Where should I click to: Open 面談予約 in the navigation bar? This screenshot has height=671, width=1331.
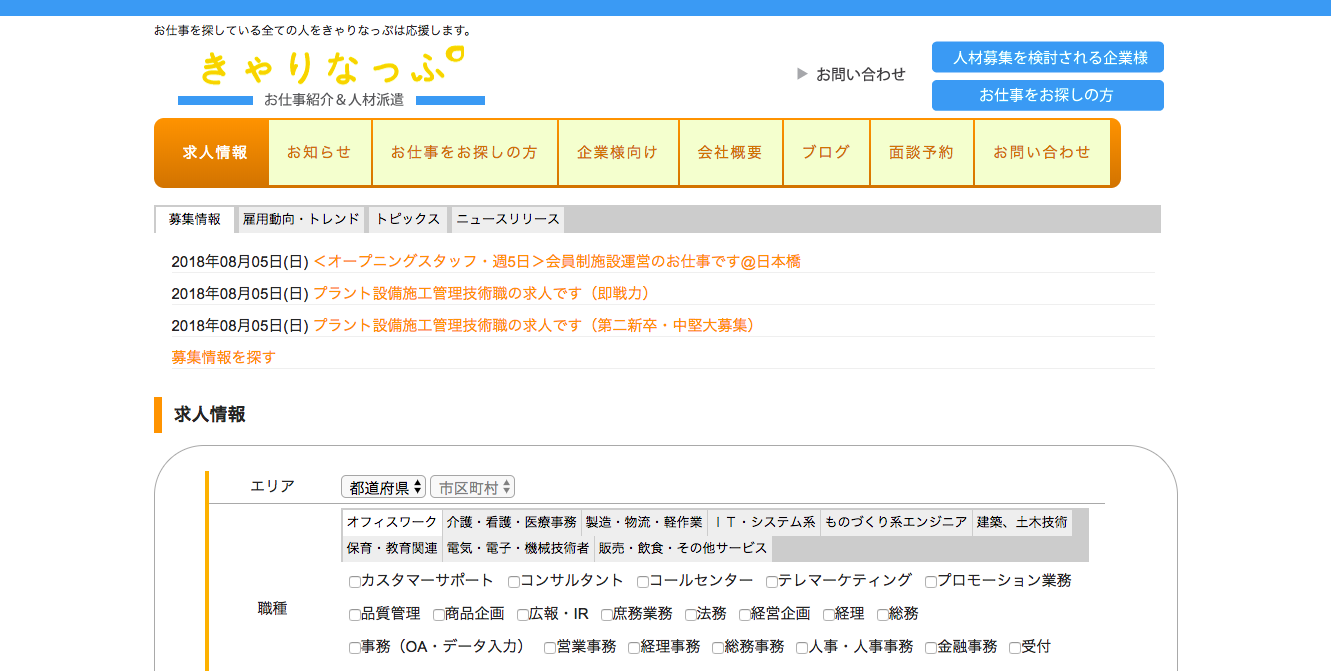(921, 153)
